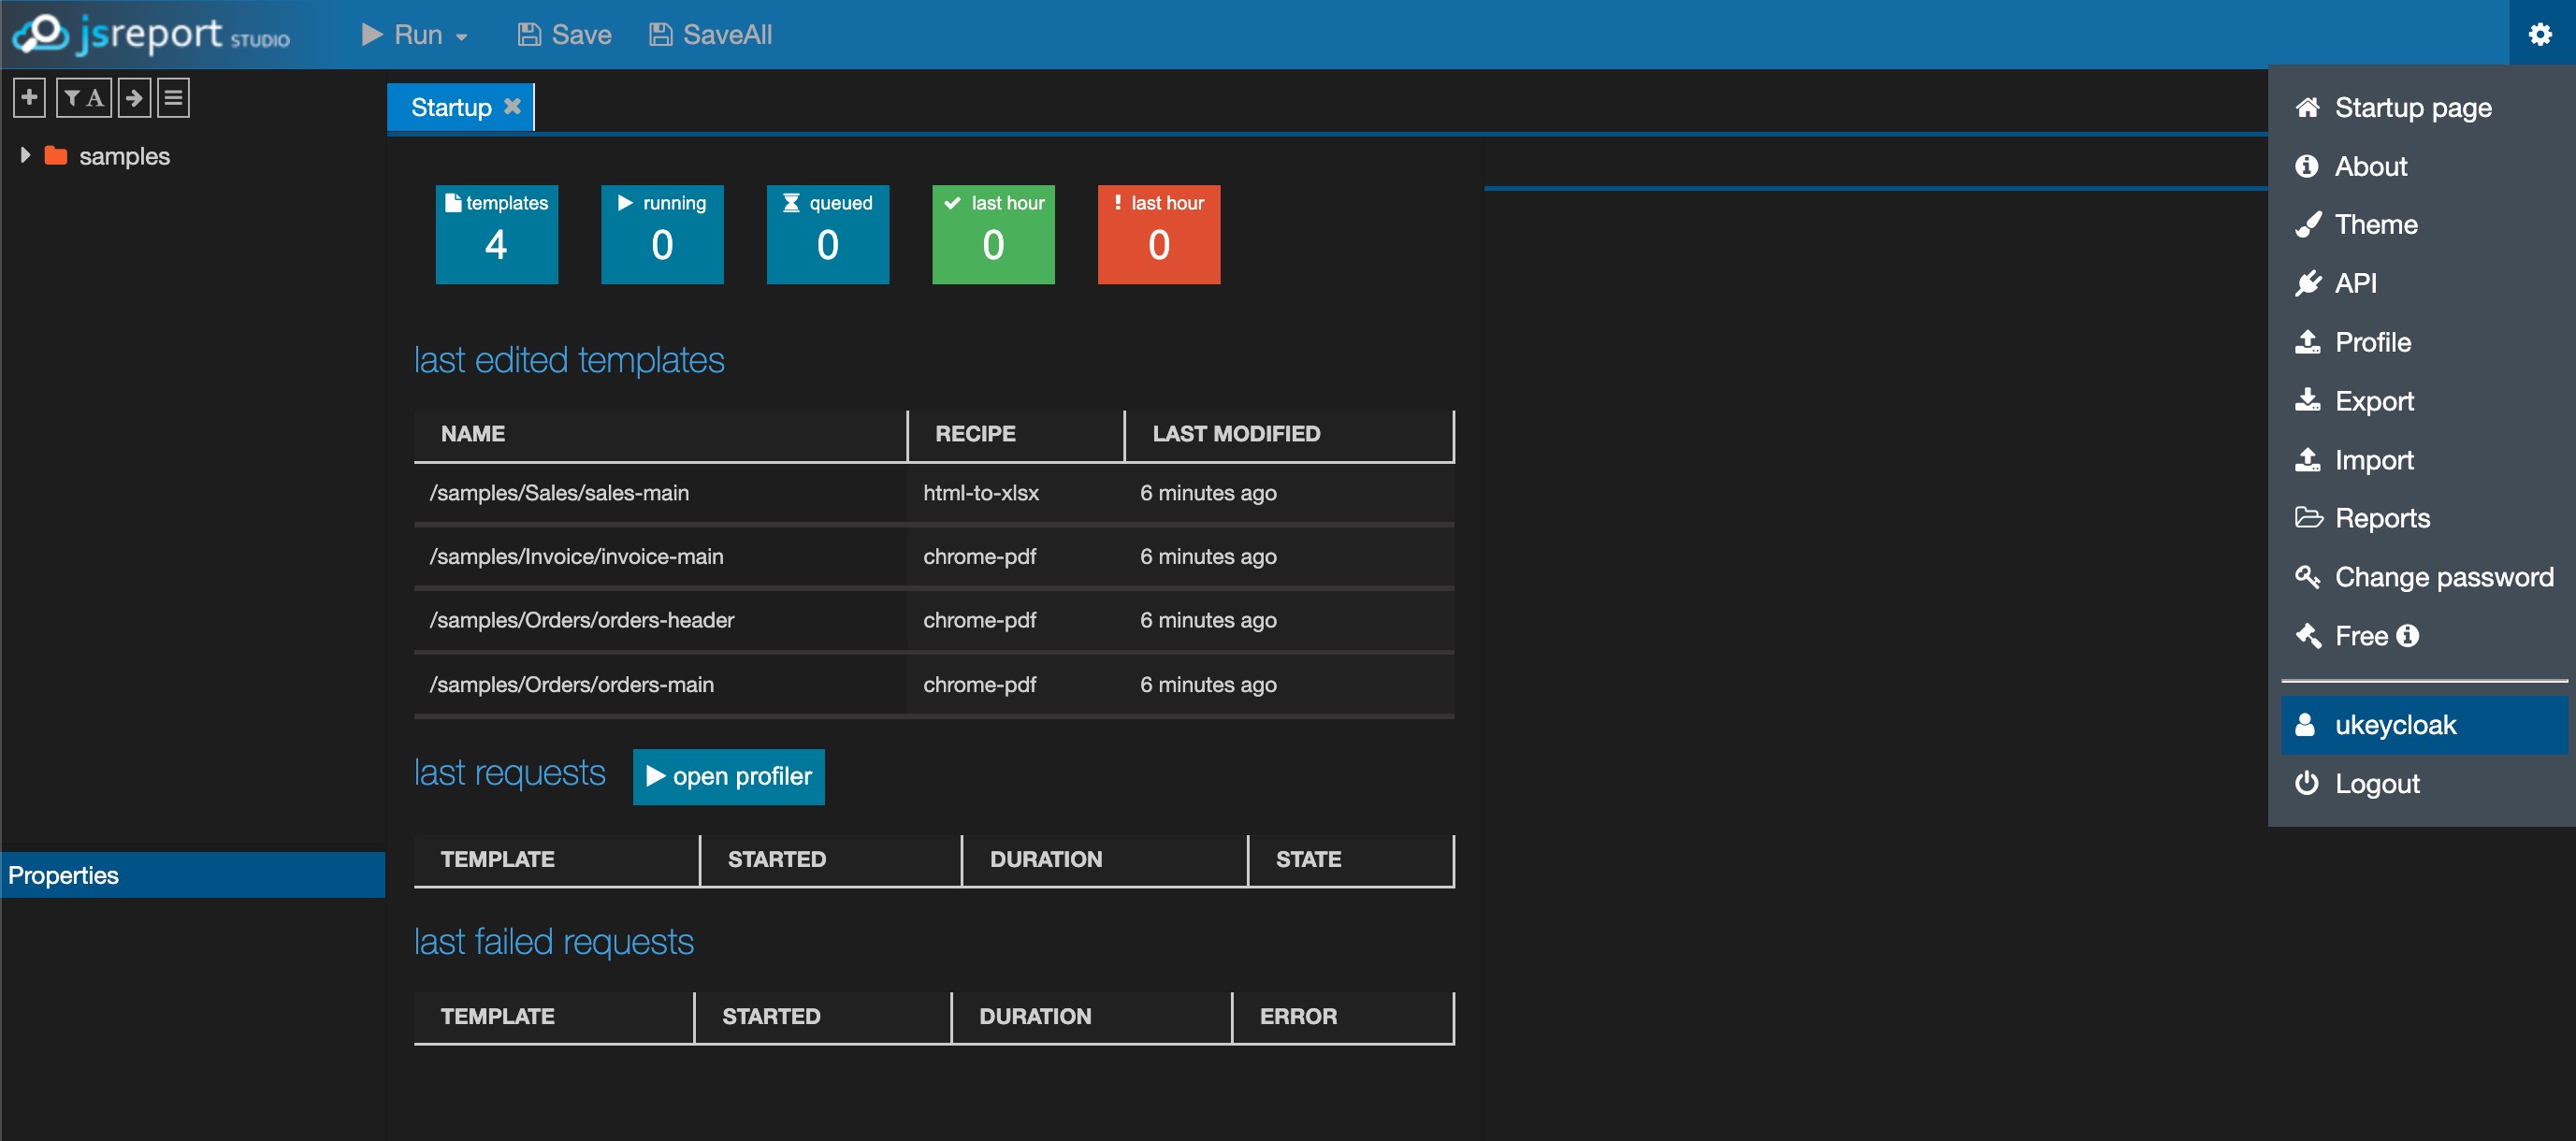This screenshot has width=2576, height=1141.
Task: Click the NAME column header
Action: (x=660, y=435)
